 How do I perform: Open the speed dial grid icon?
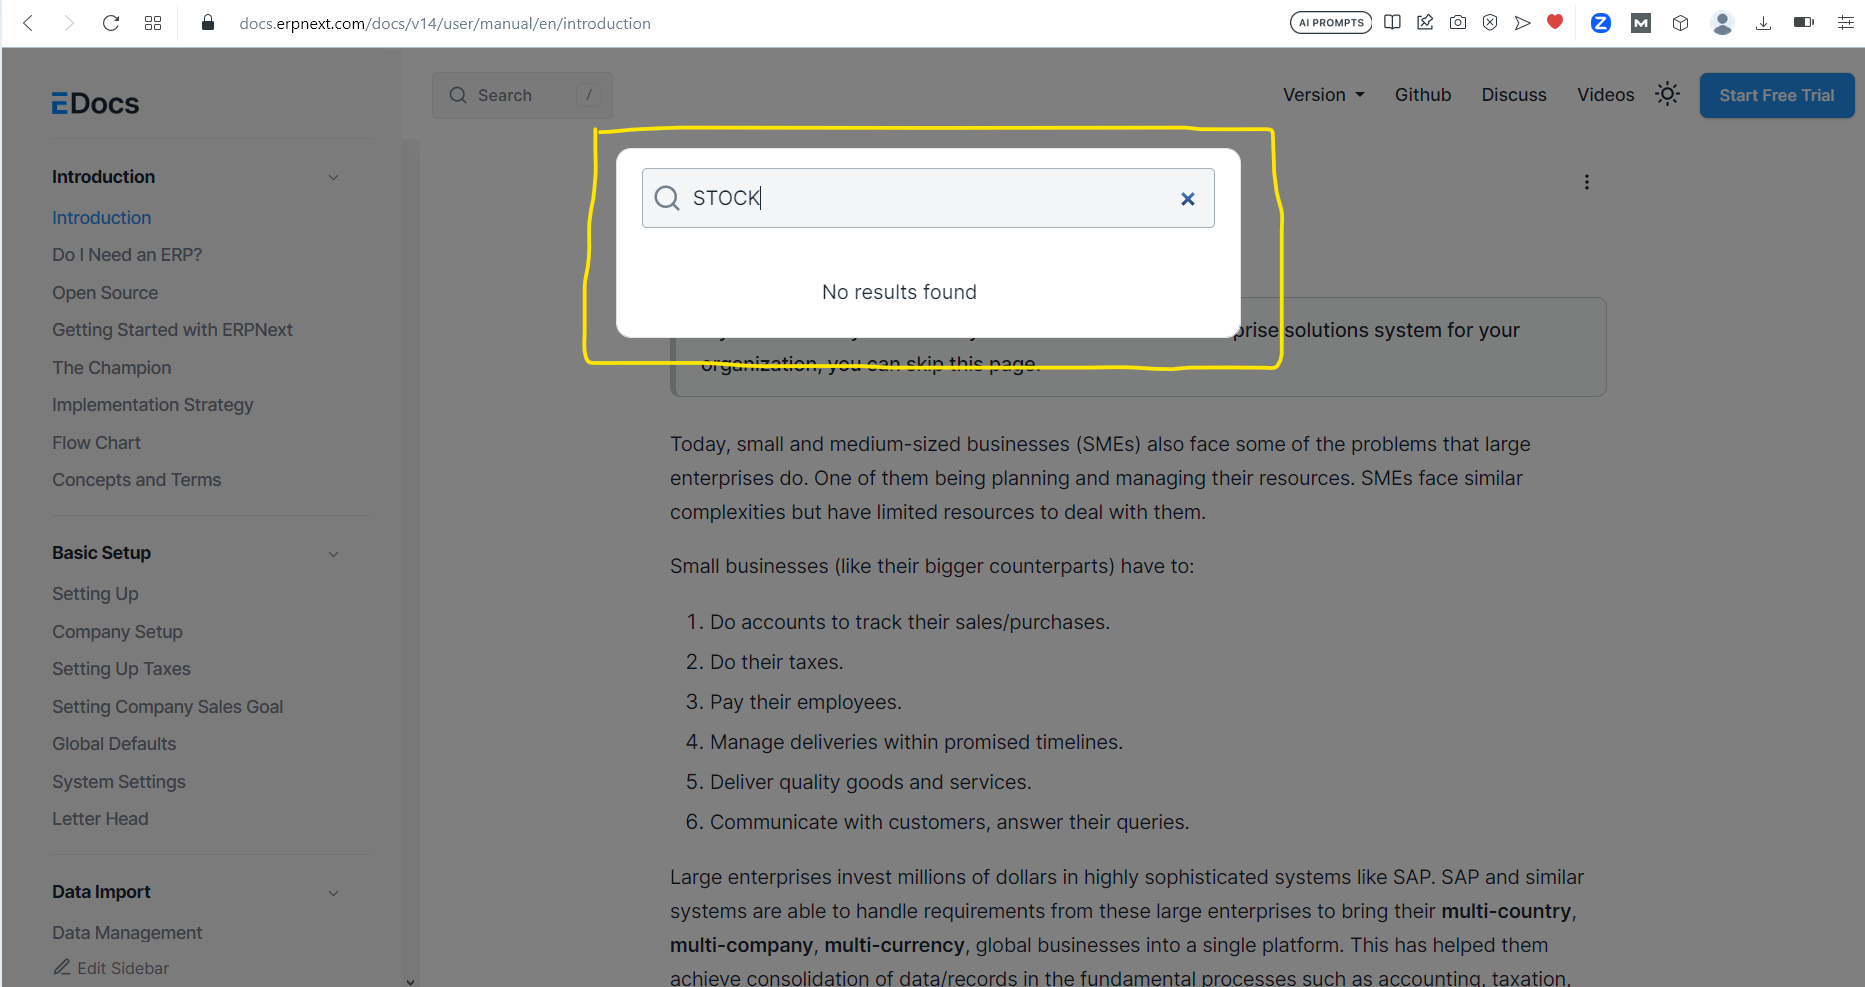point(153,22)
